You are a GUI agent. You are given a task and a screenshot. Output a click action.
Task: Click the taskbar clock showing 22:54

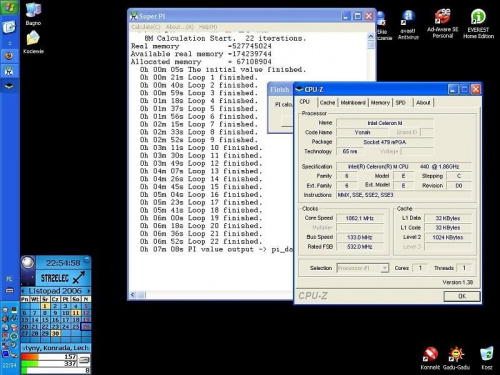[x=9, y=365]
